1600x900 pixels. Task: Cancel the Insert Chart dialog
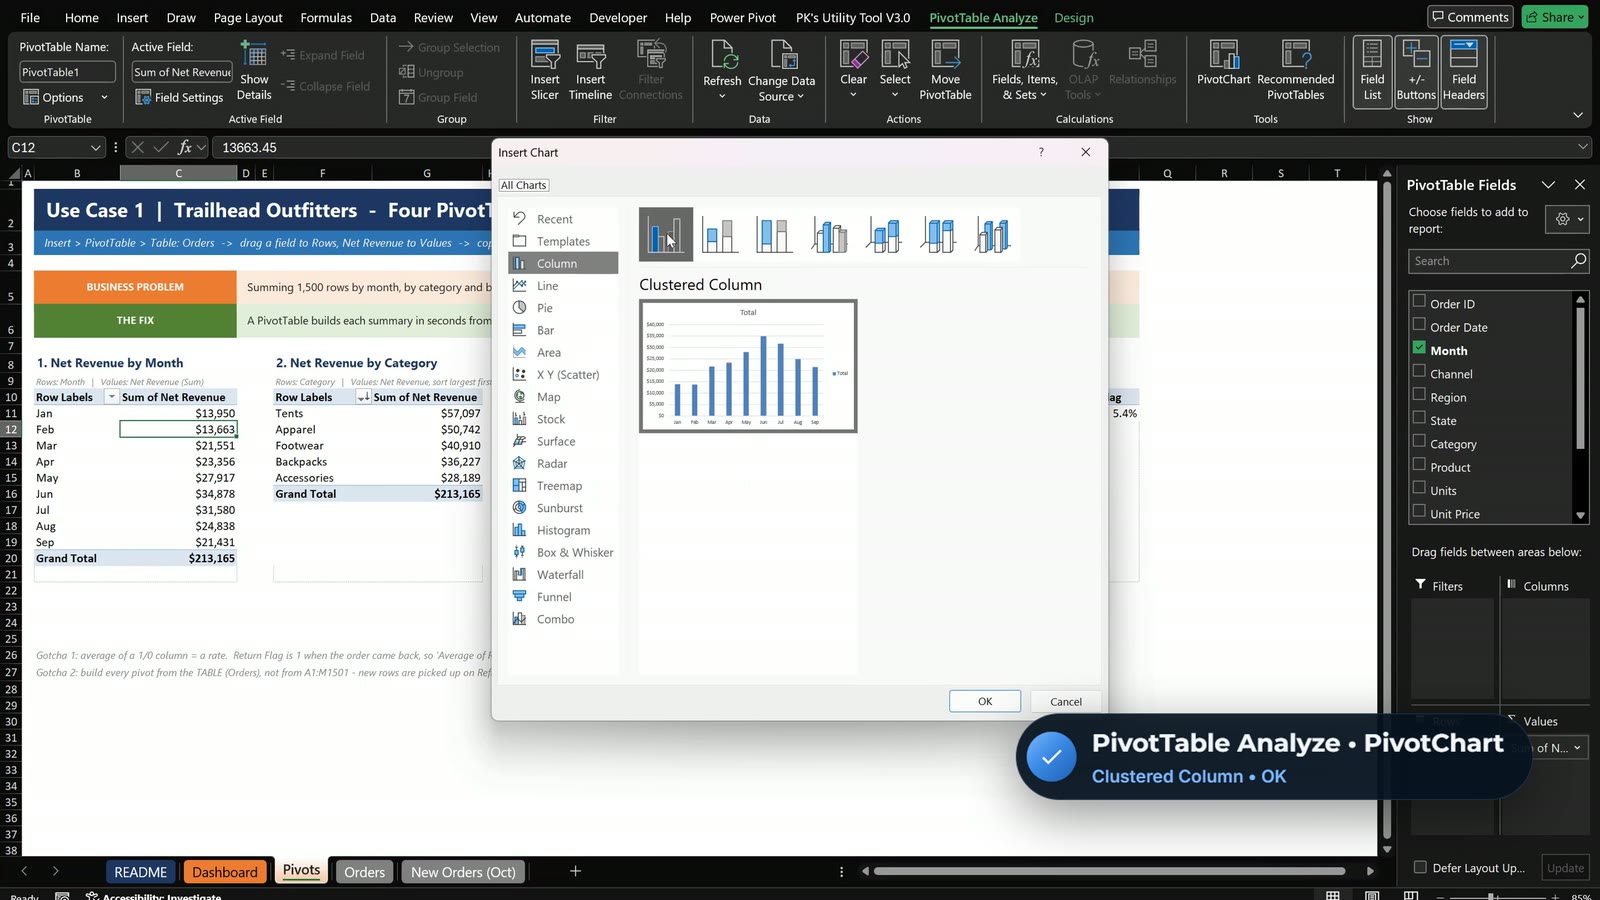[x=1066, y=701]
